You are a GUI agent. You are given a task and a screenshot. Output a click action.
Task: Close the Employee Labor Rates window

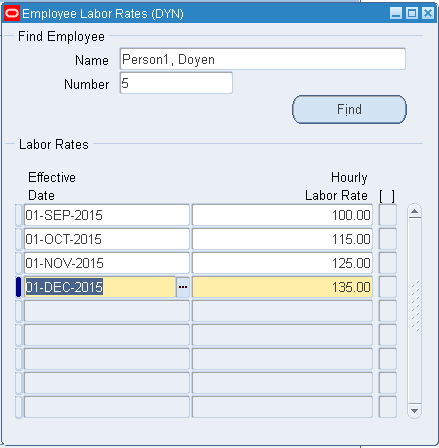[428, 13]
